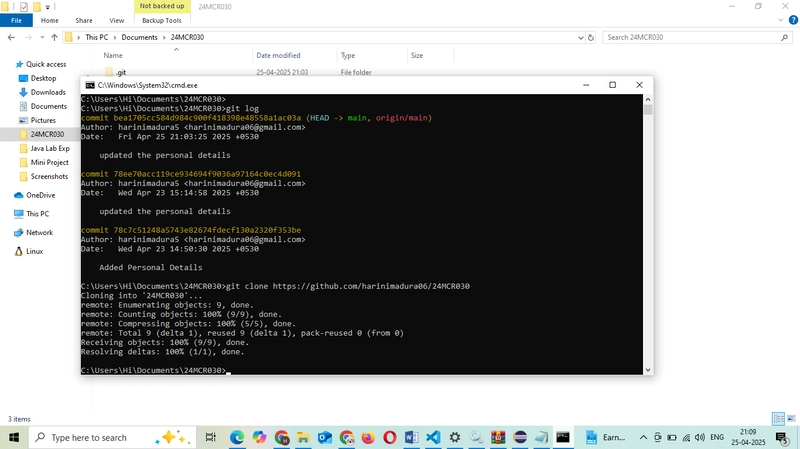Click the Opera browser taskbar icon
Viewport: 800px width, 449px height.
pyautogui.click(x=389, y=437)
